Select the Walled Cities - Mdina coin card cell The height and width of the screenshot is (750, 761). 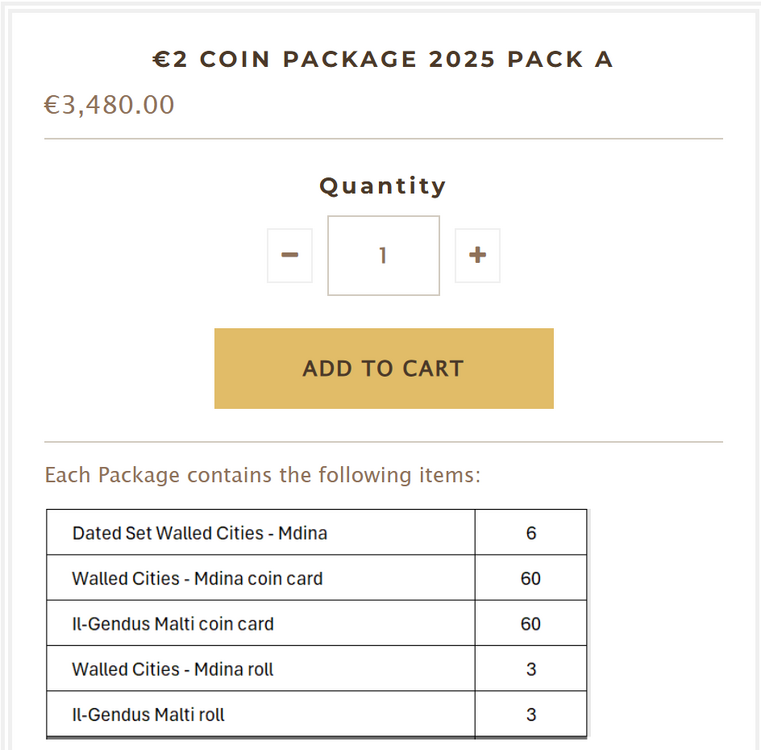(198, 578)
